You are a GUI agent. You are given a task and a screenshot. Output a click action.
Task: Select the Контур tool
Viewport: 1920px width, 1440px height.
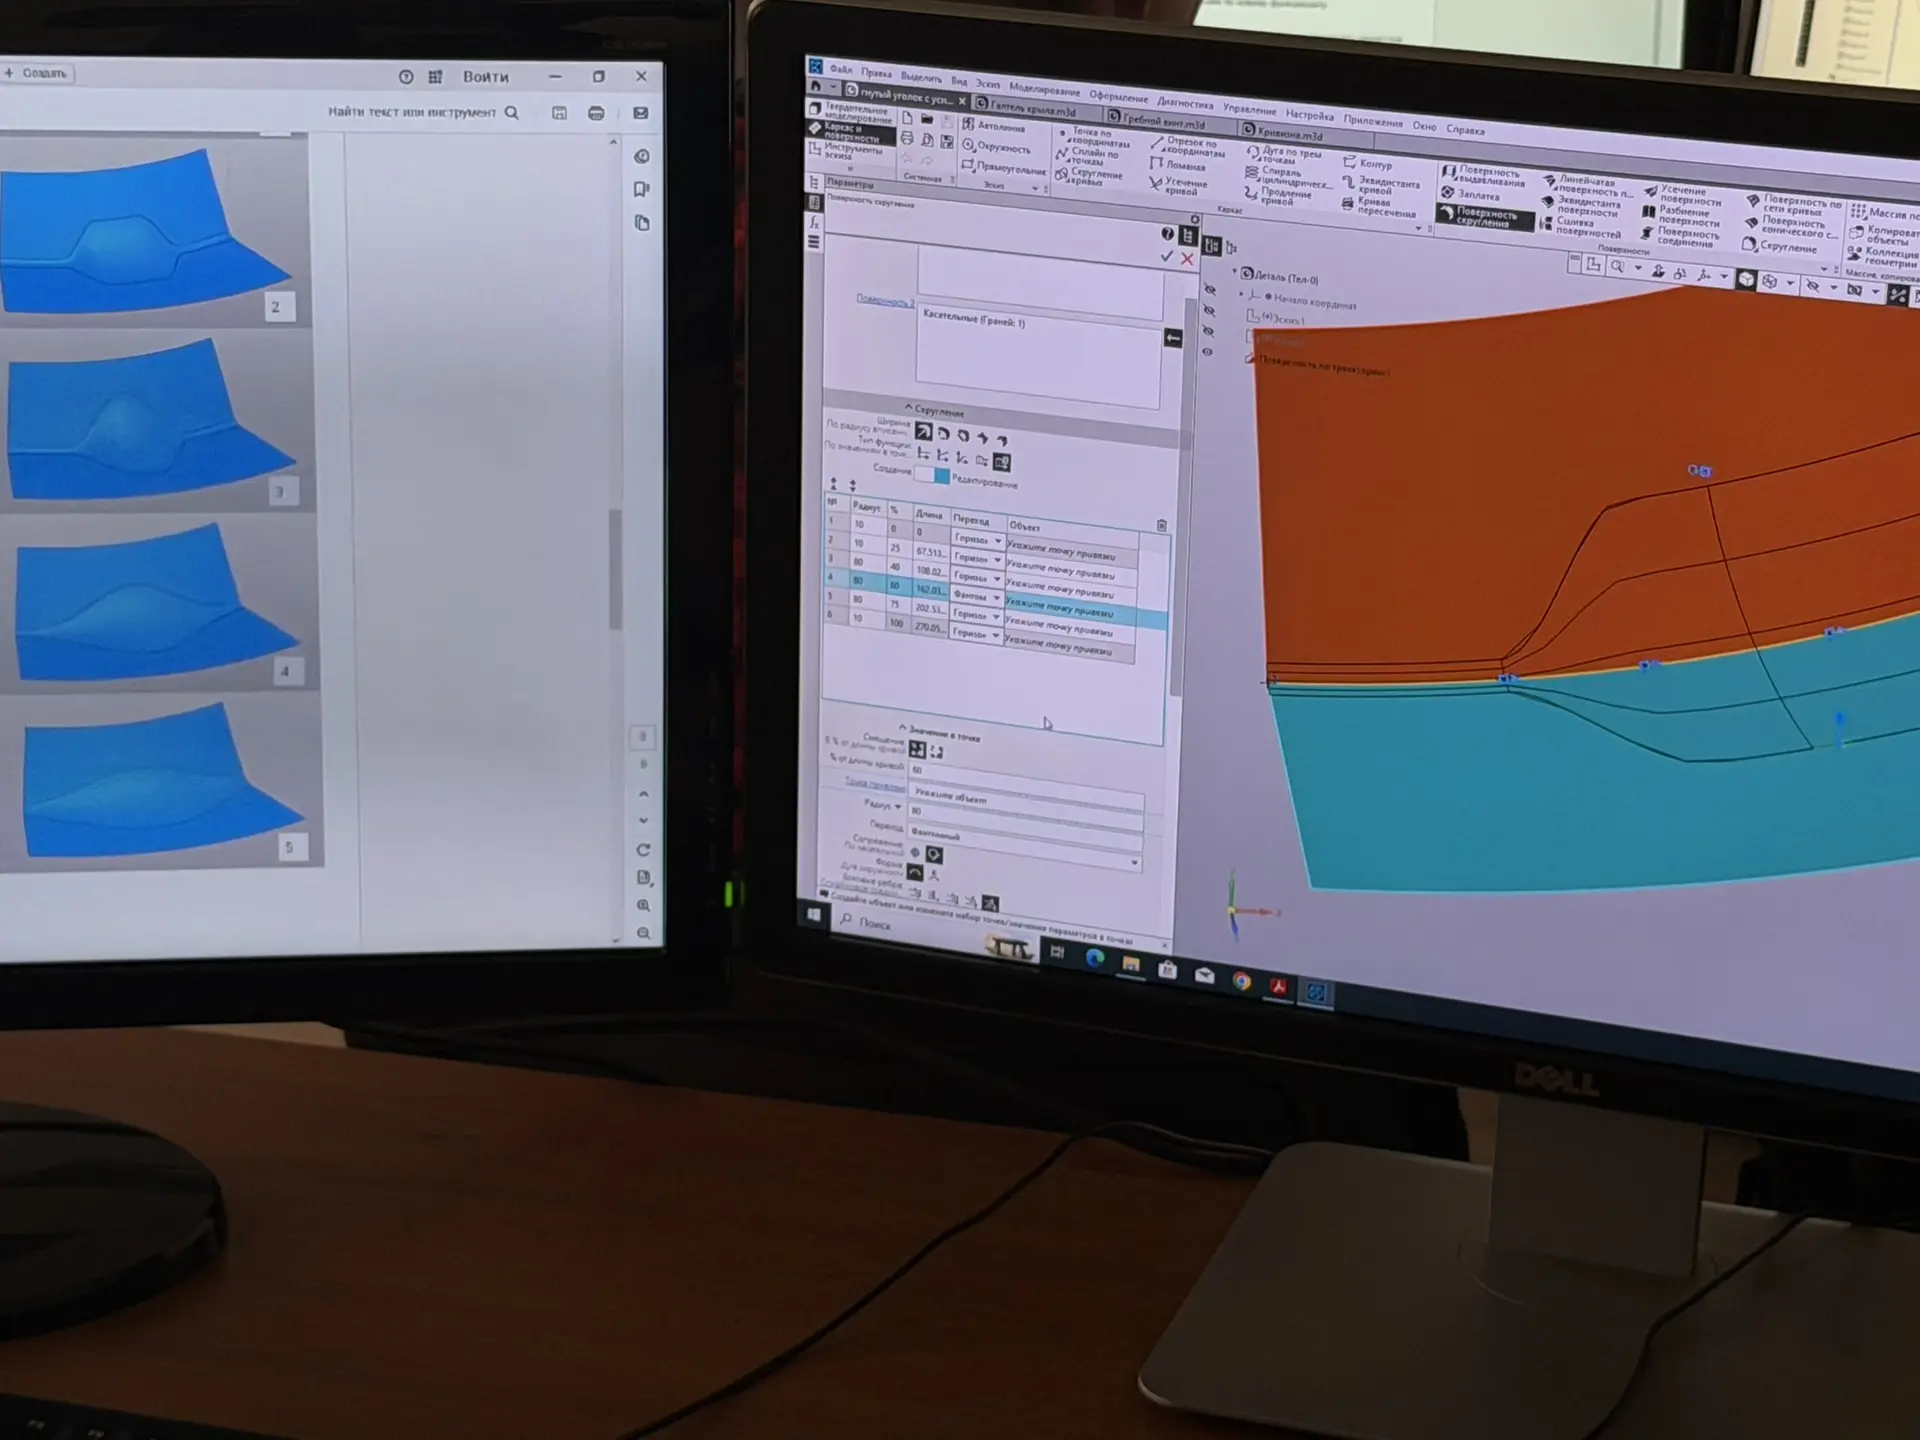(1368, 162)
